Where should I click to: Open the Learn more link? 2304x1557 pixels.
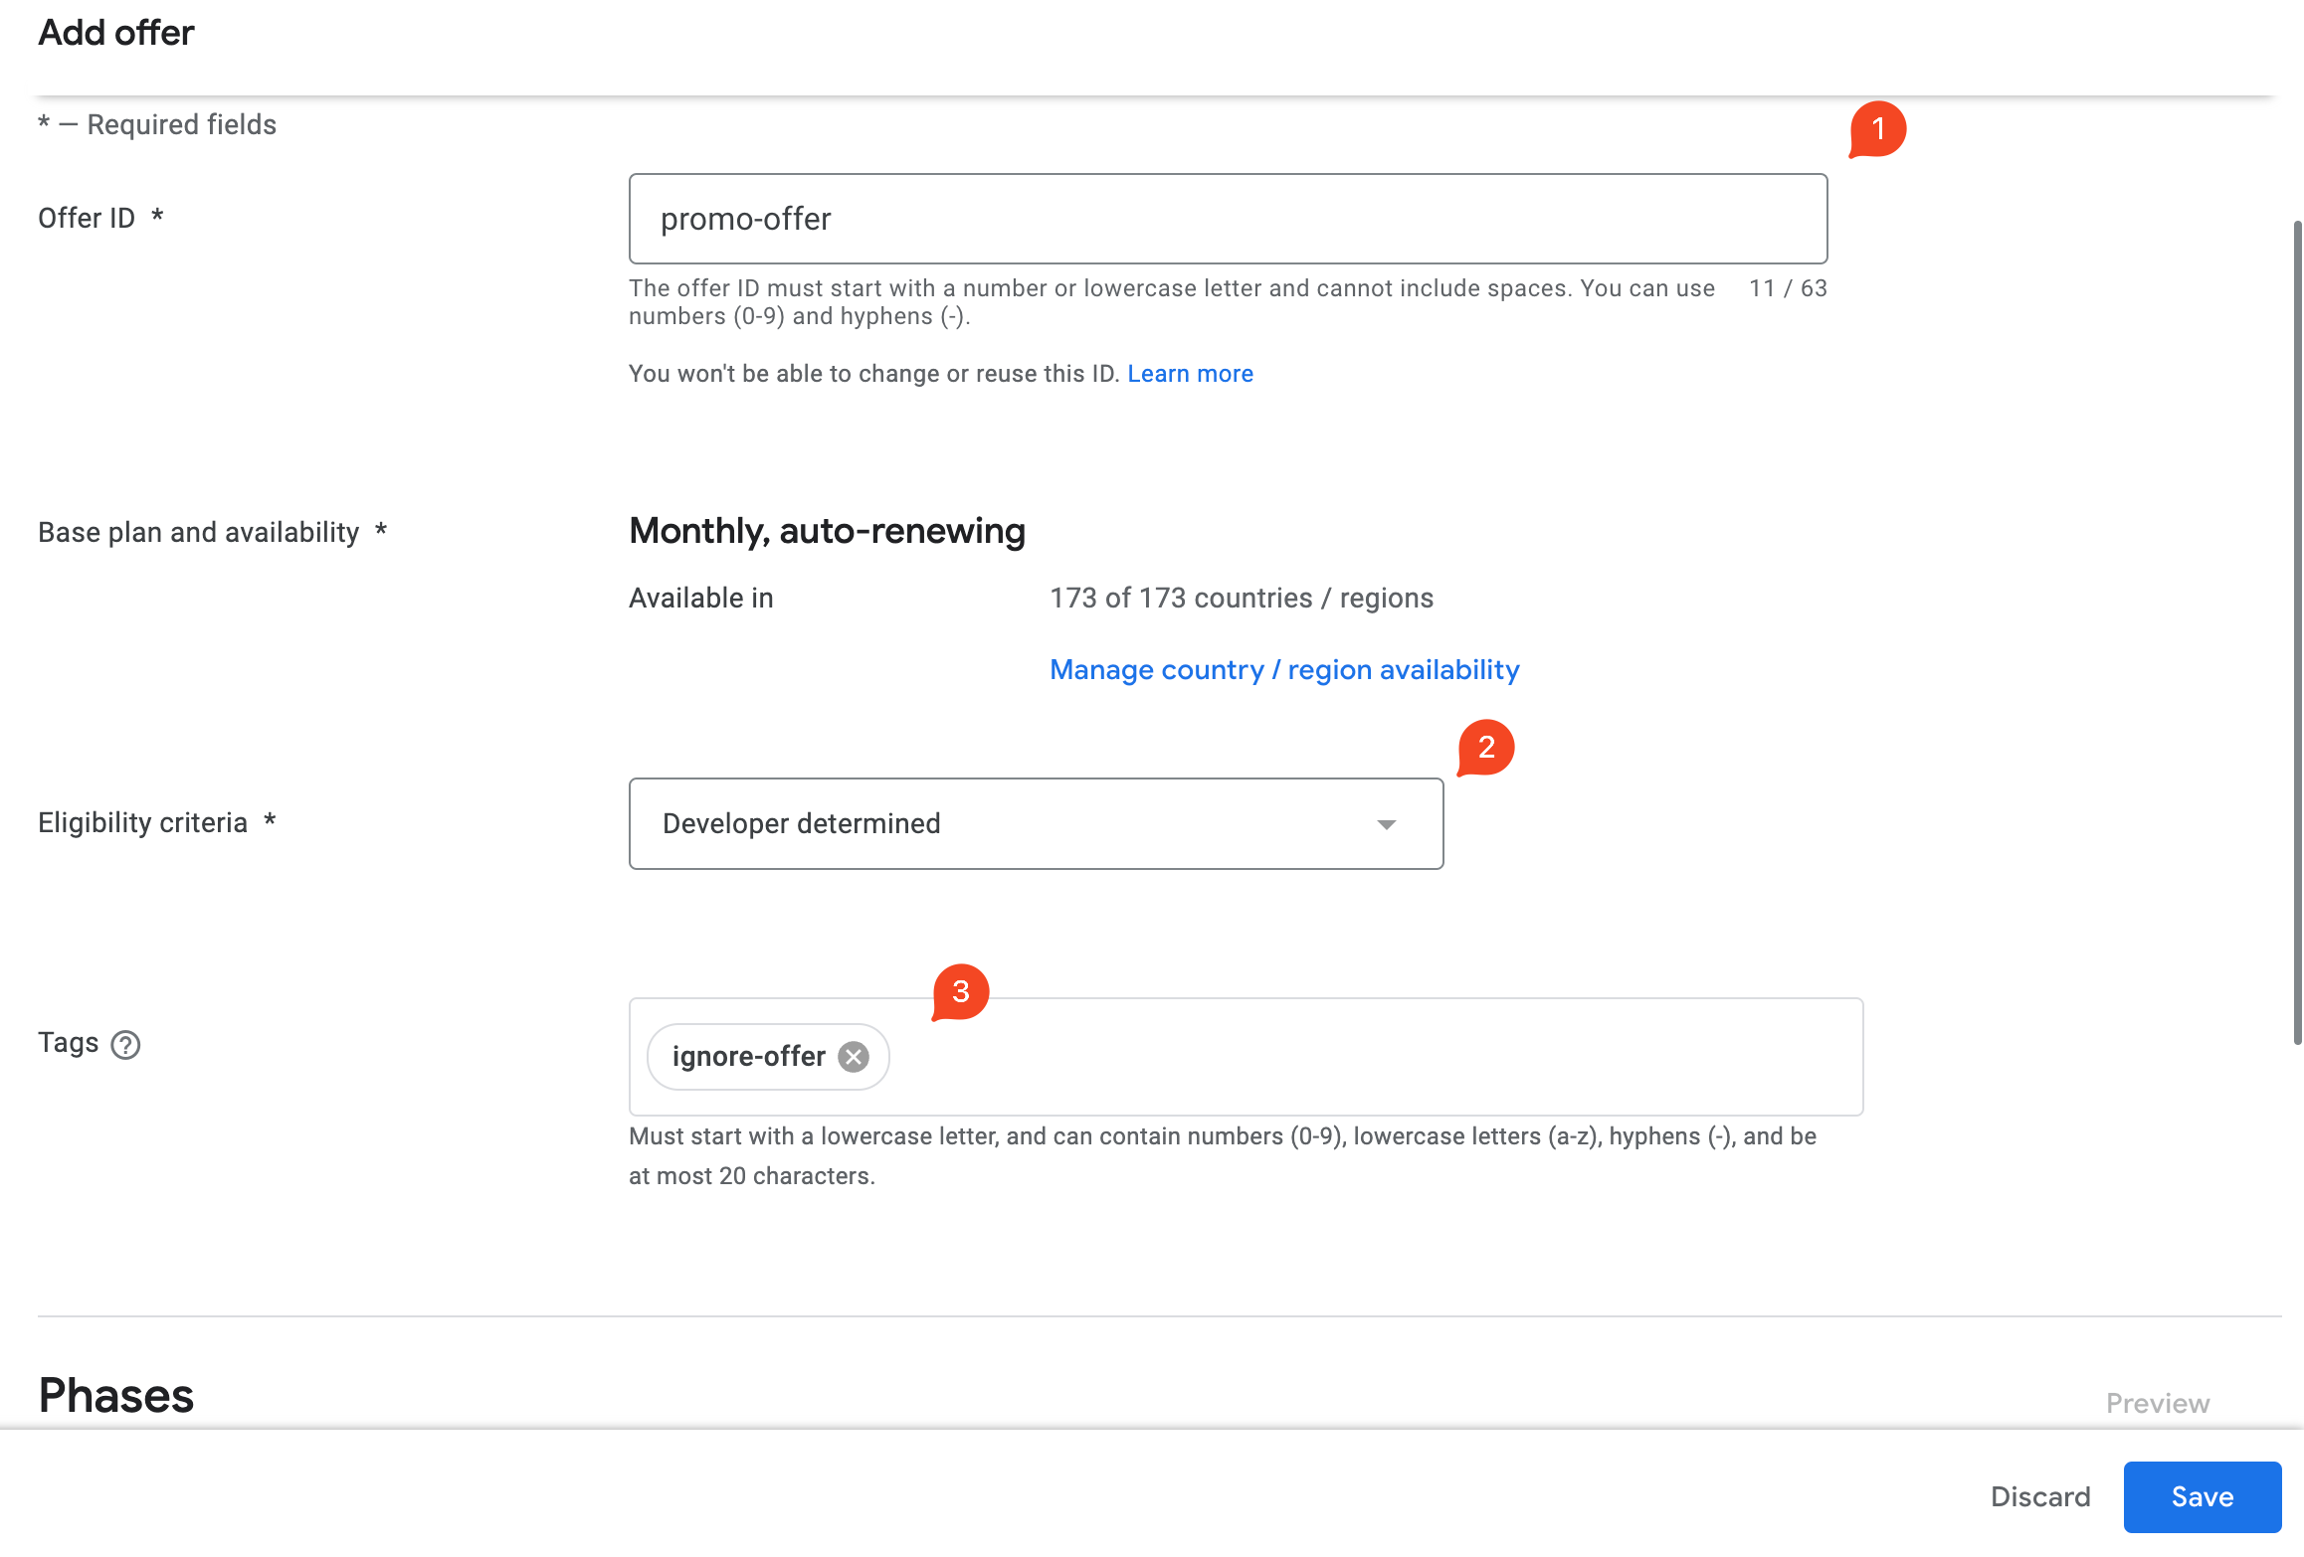[1189, 373]
